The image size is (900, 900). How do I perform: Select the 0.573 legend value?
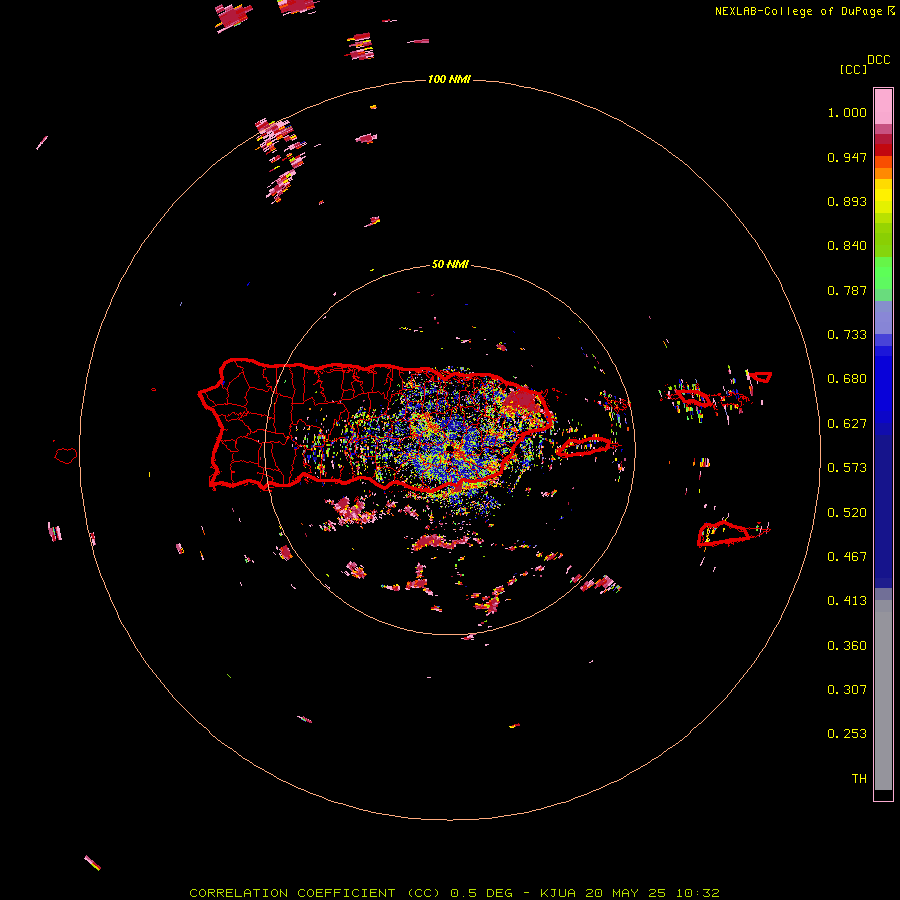[847, 468]
